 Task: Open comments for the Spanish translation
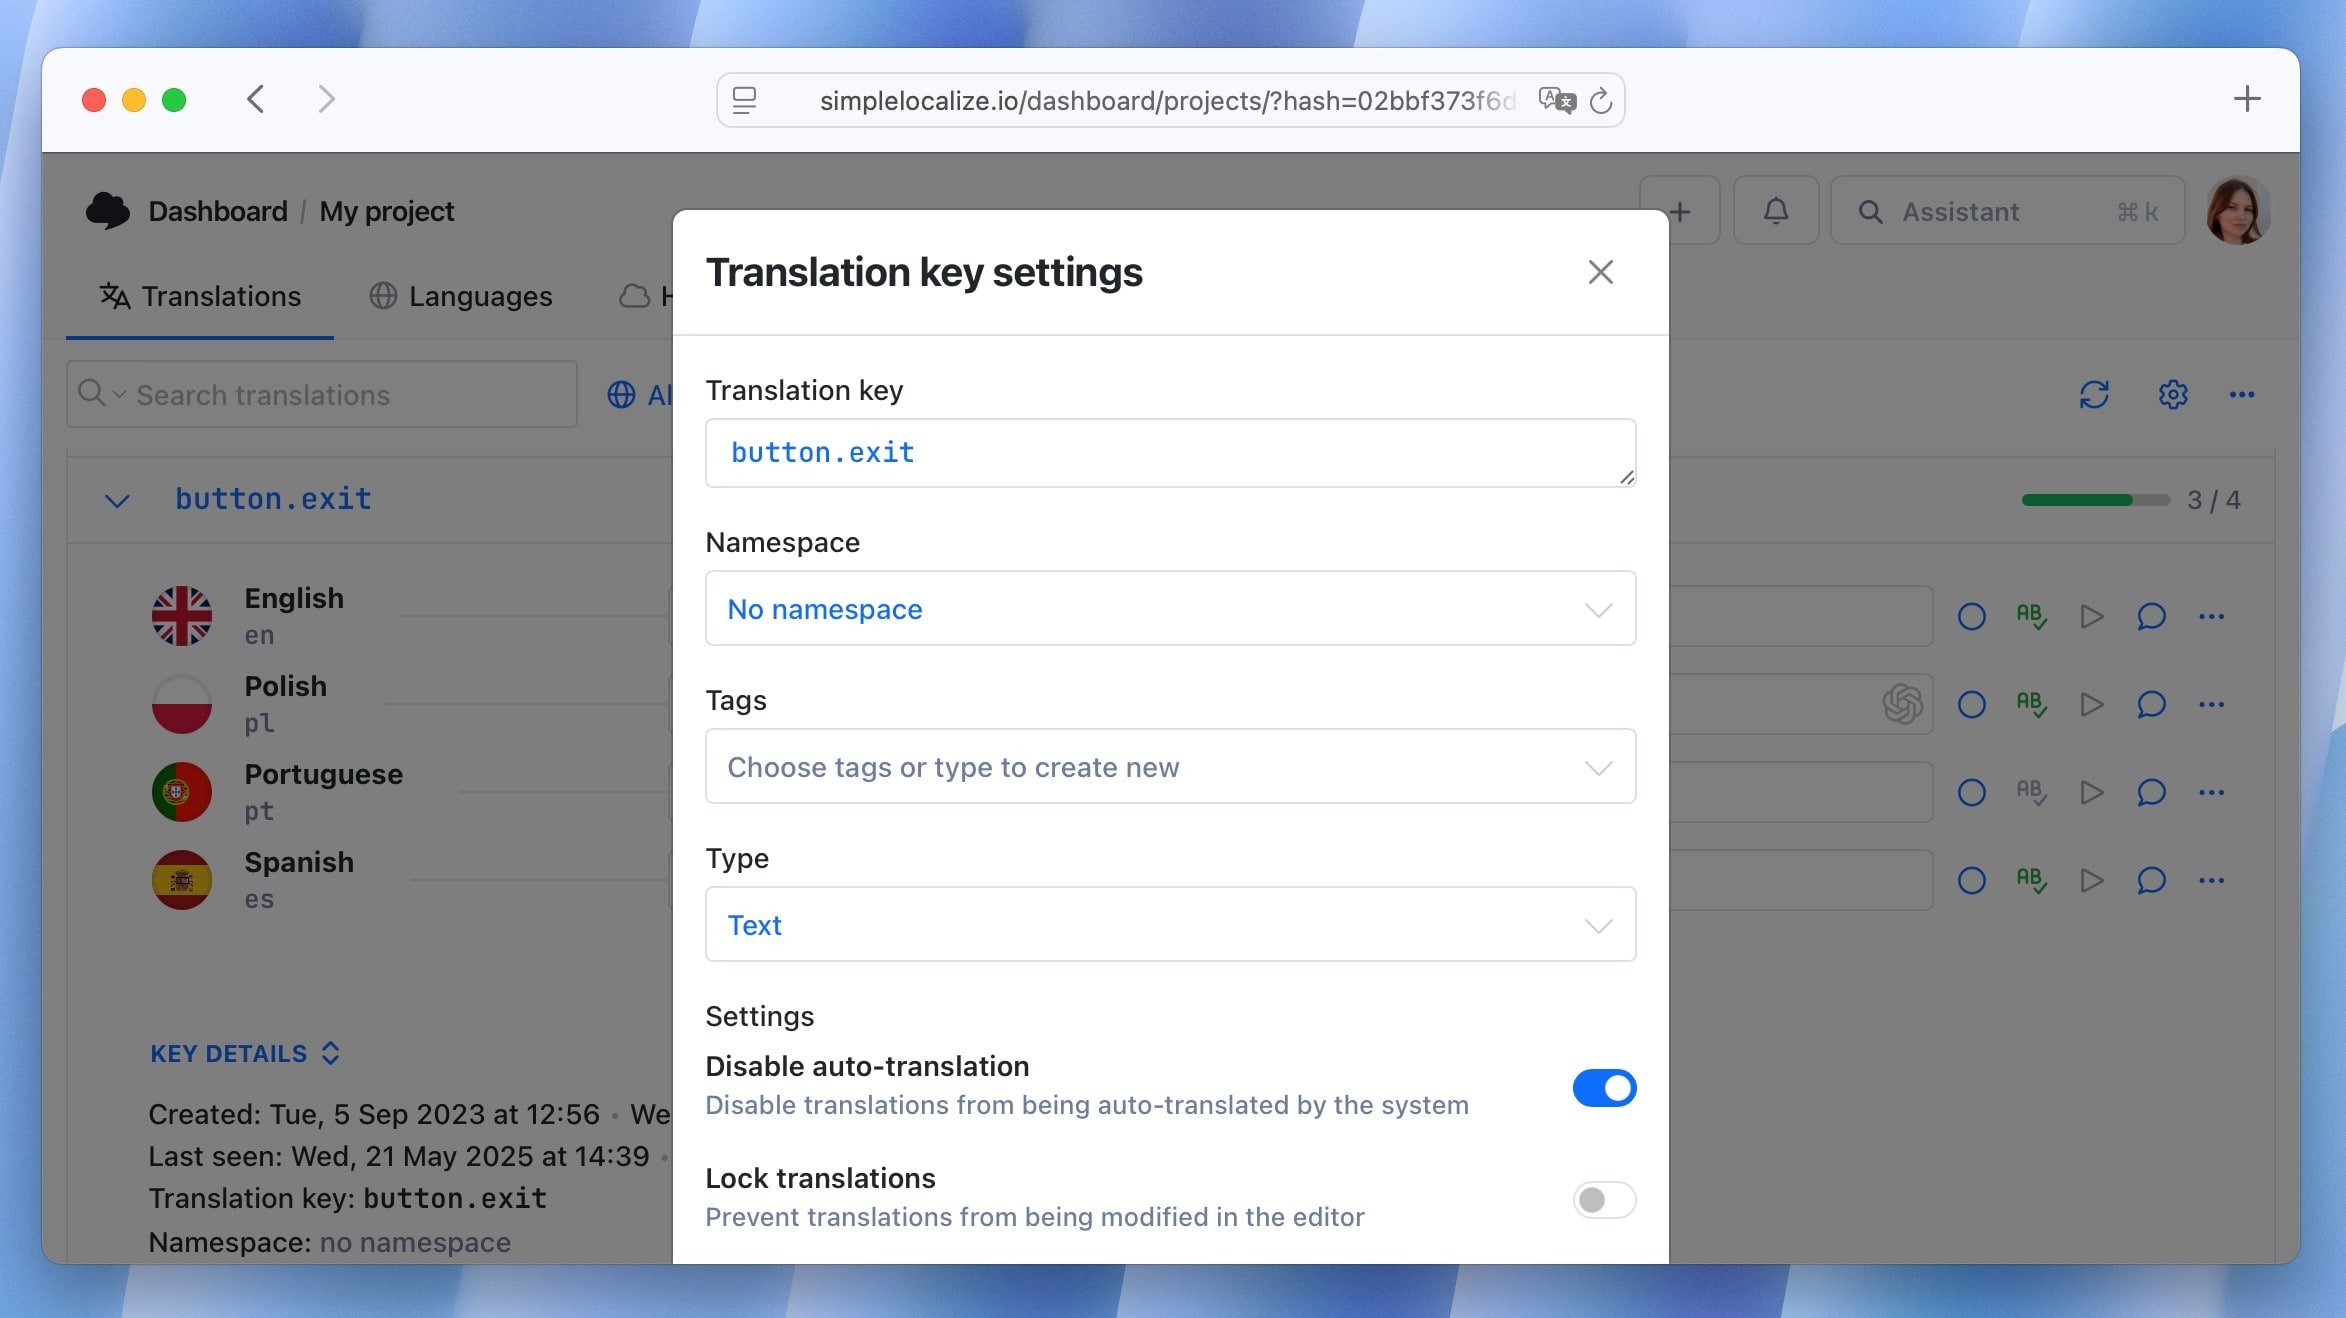pos(2151,881)
